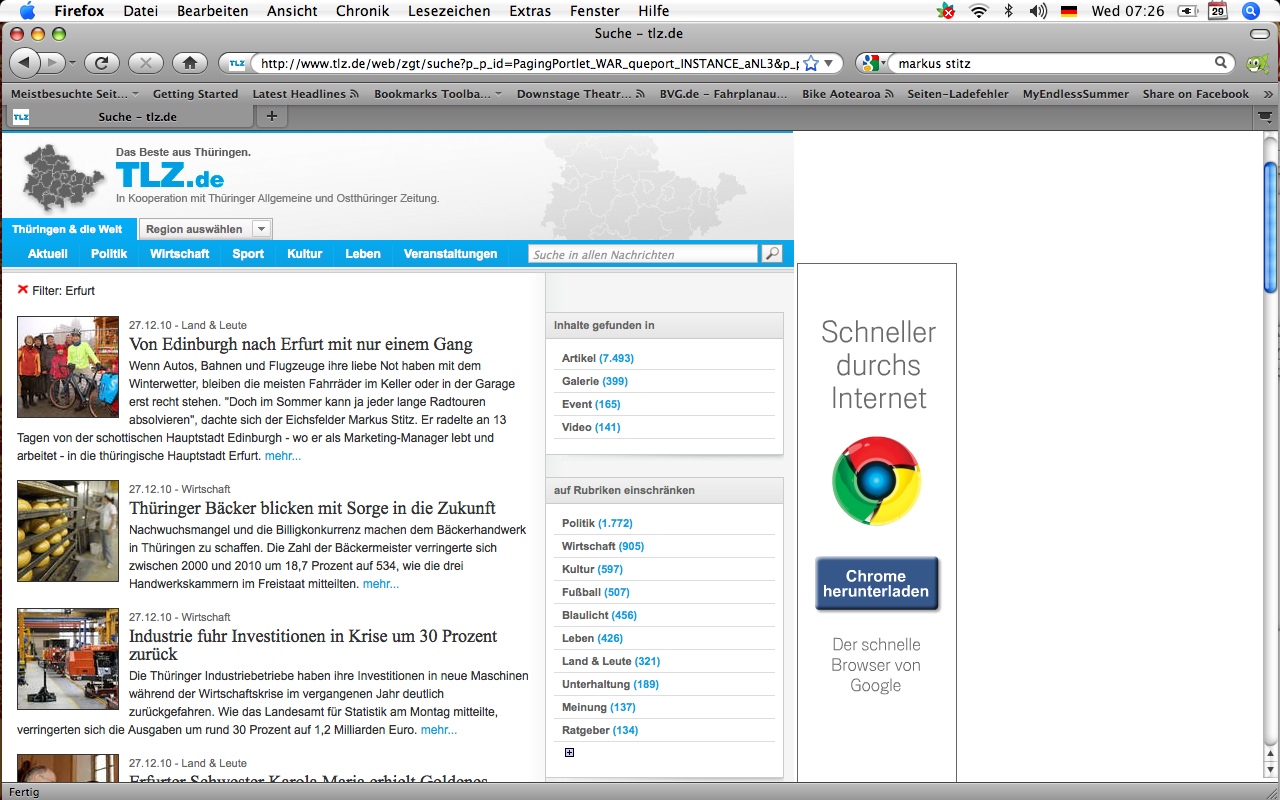Click the Stop loading button
This screenshot has width=1280, height=800.
[x=145, y=63]
